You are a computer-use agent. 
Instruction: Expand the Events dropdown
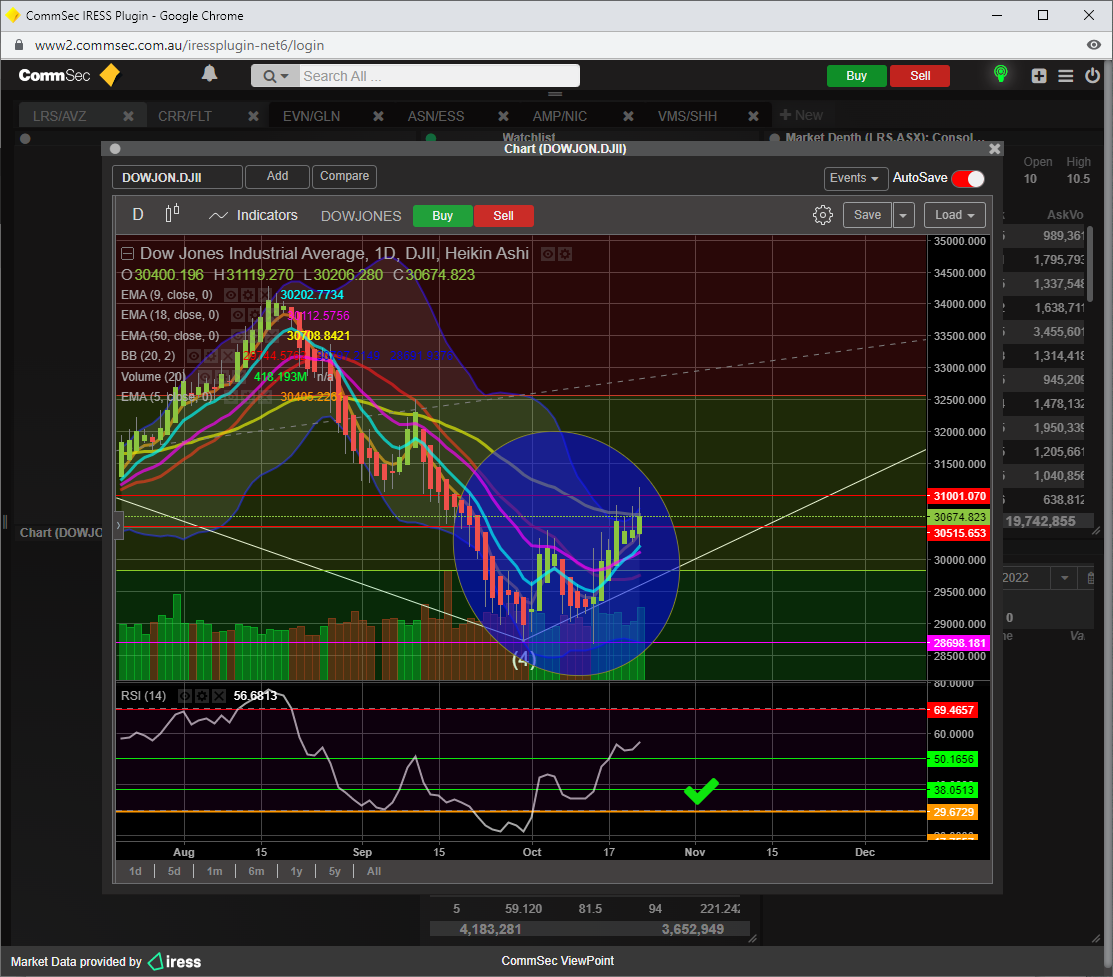(856, 178)
